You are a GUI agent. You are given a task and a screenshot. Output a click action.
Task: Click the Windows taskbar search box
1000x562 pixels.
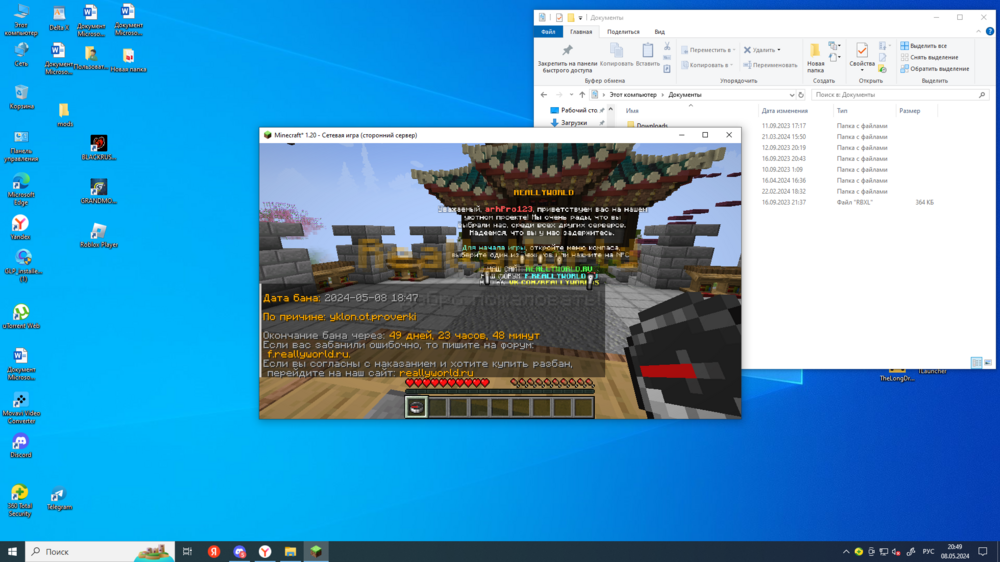click(x=100, y=552)
